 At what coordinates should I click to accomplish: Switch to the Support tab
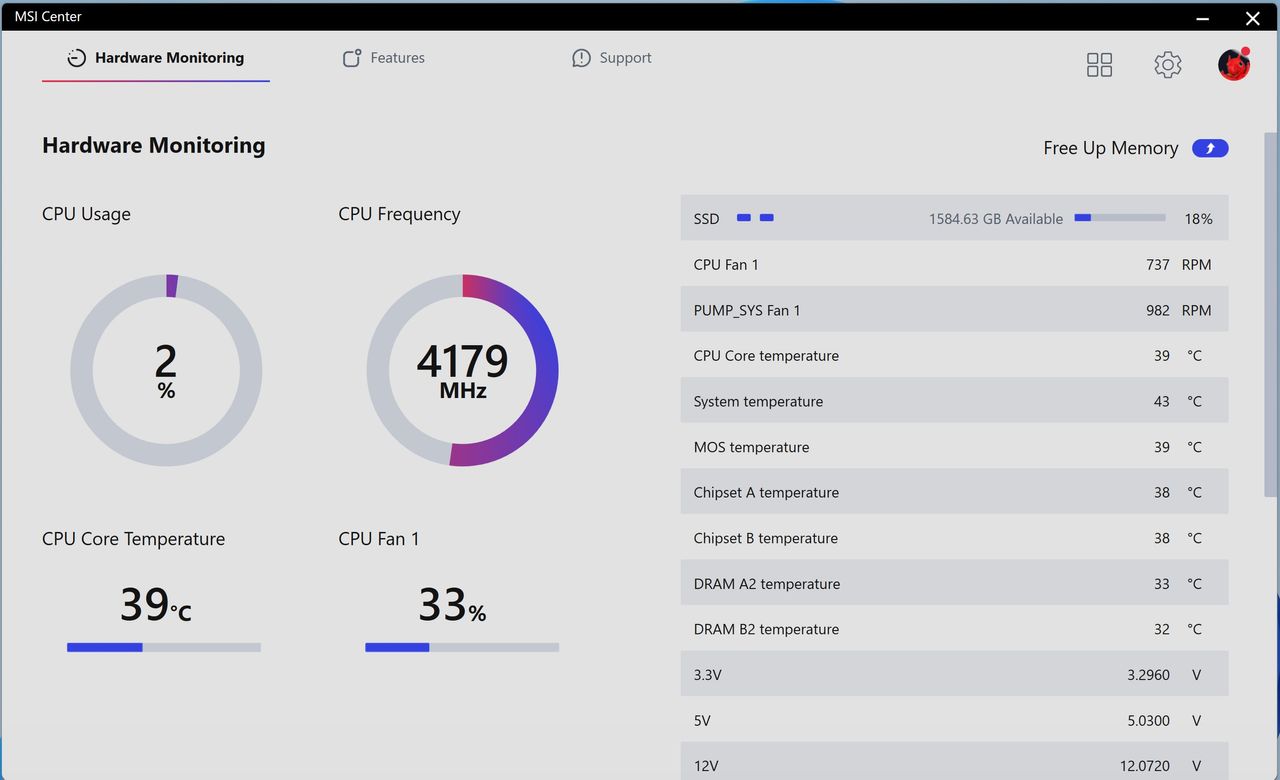coord(611,58)
